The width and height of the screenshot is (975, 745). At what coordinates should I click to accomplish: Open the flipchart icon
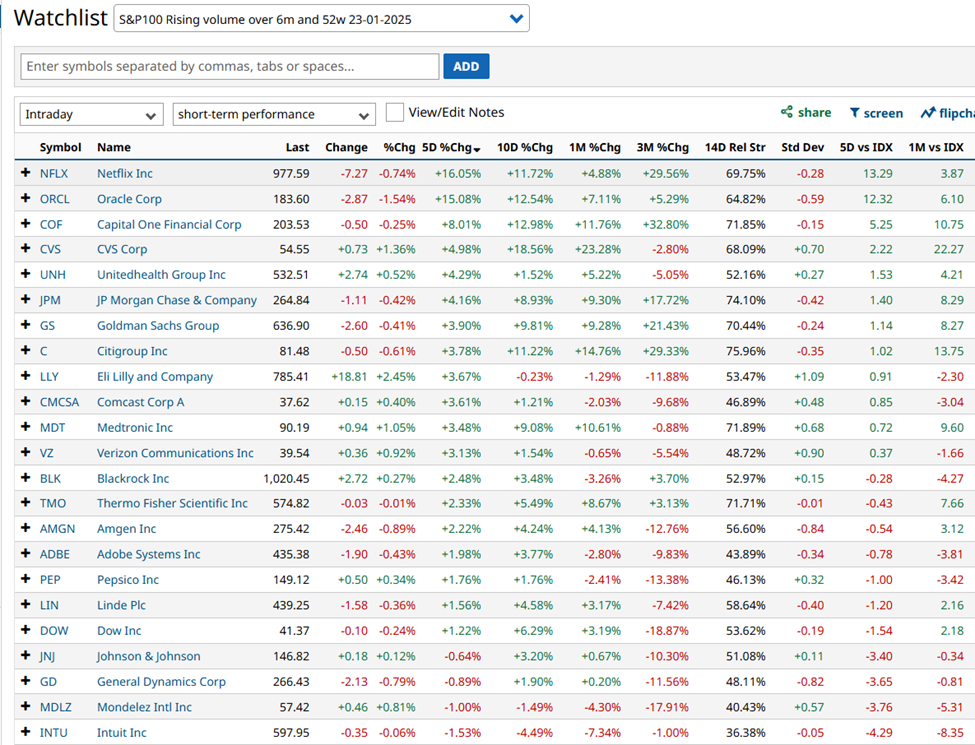(928, 113)
